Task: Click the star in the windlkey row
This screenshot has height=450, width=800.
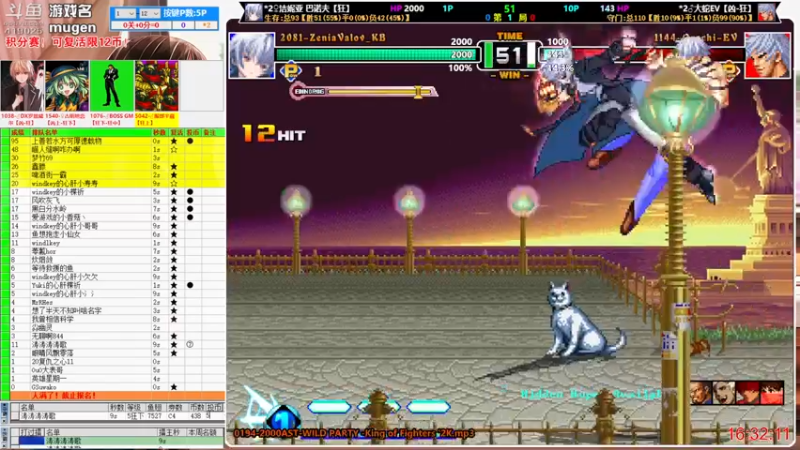Action: coord(174,243)
